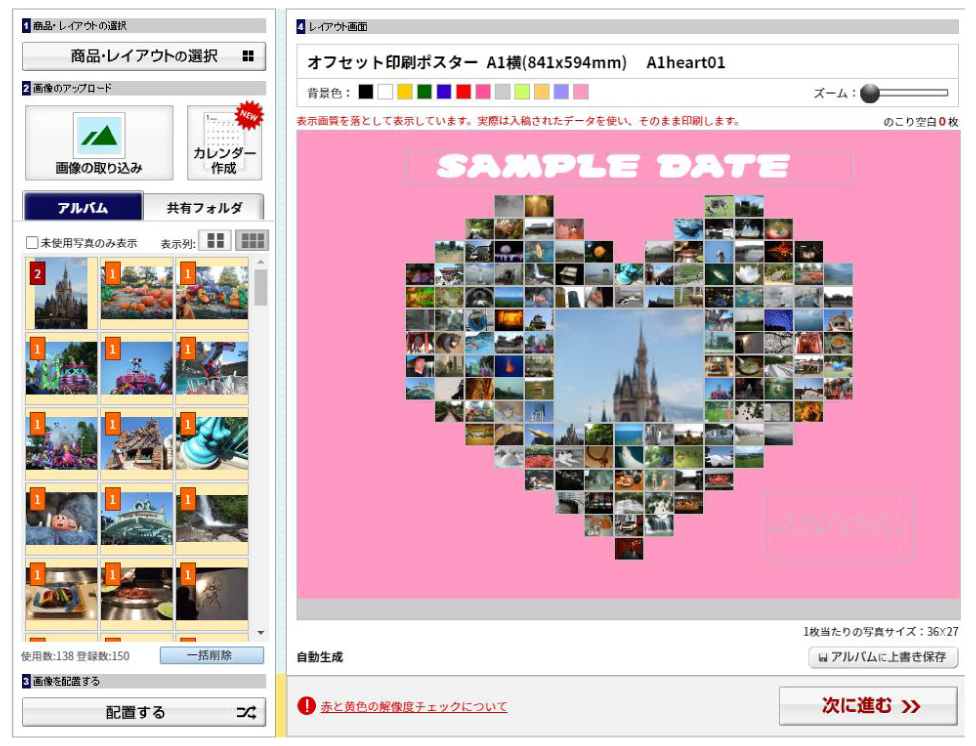Click the 自動生成 label
Image resolution: width=976 pixels, height=746 pixels.
click(x=320, y=657)
